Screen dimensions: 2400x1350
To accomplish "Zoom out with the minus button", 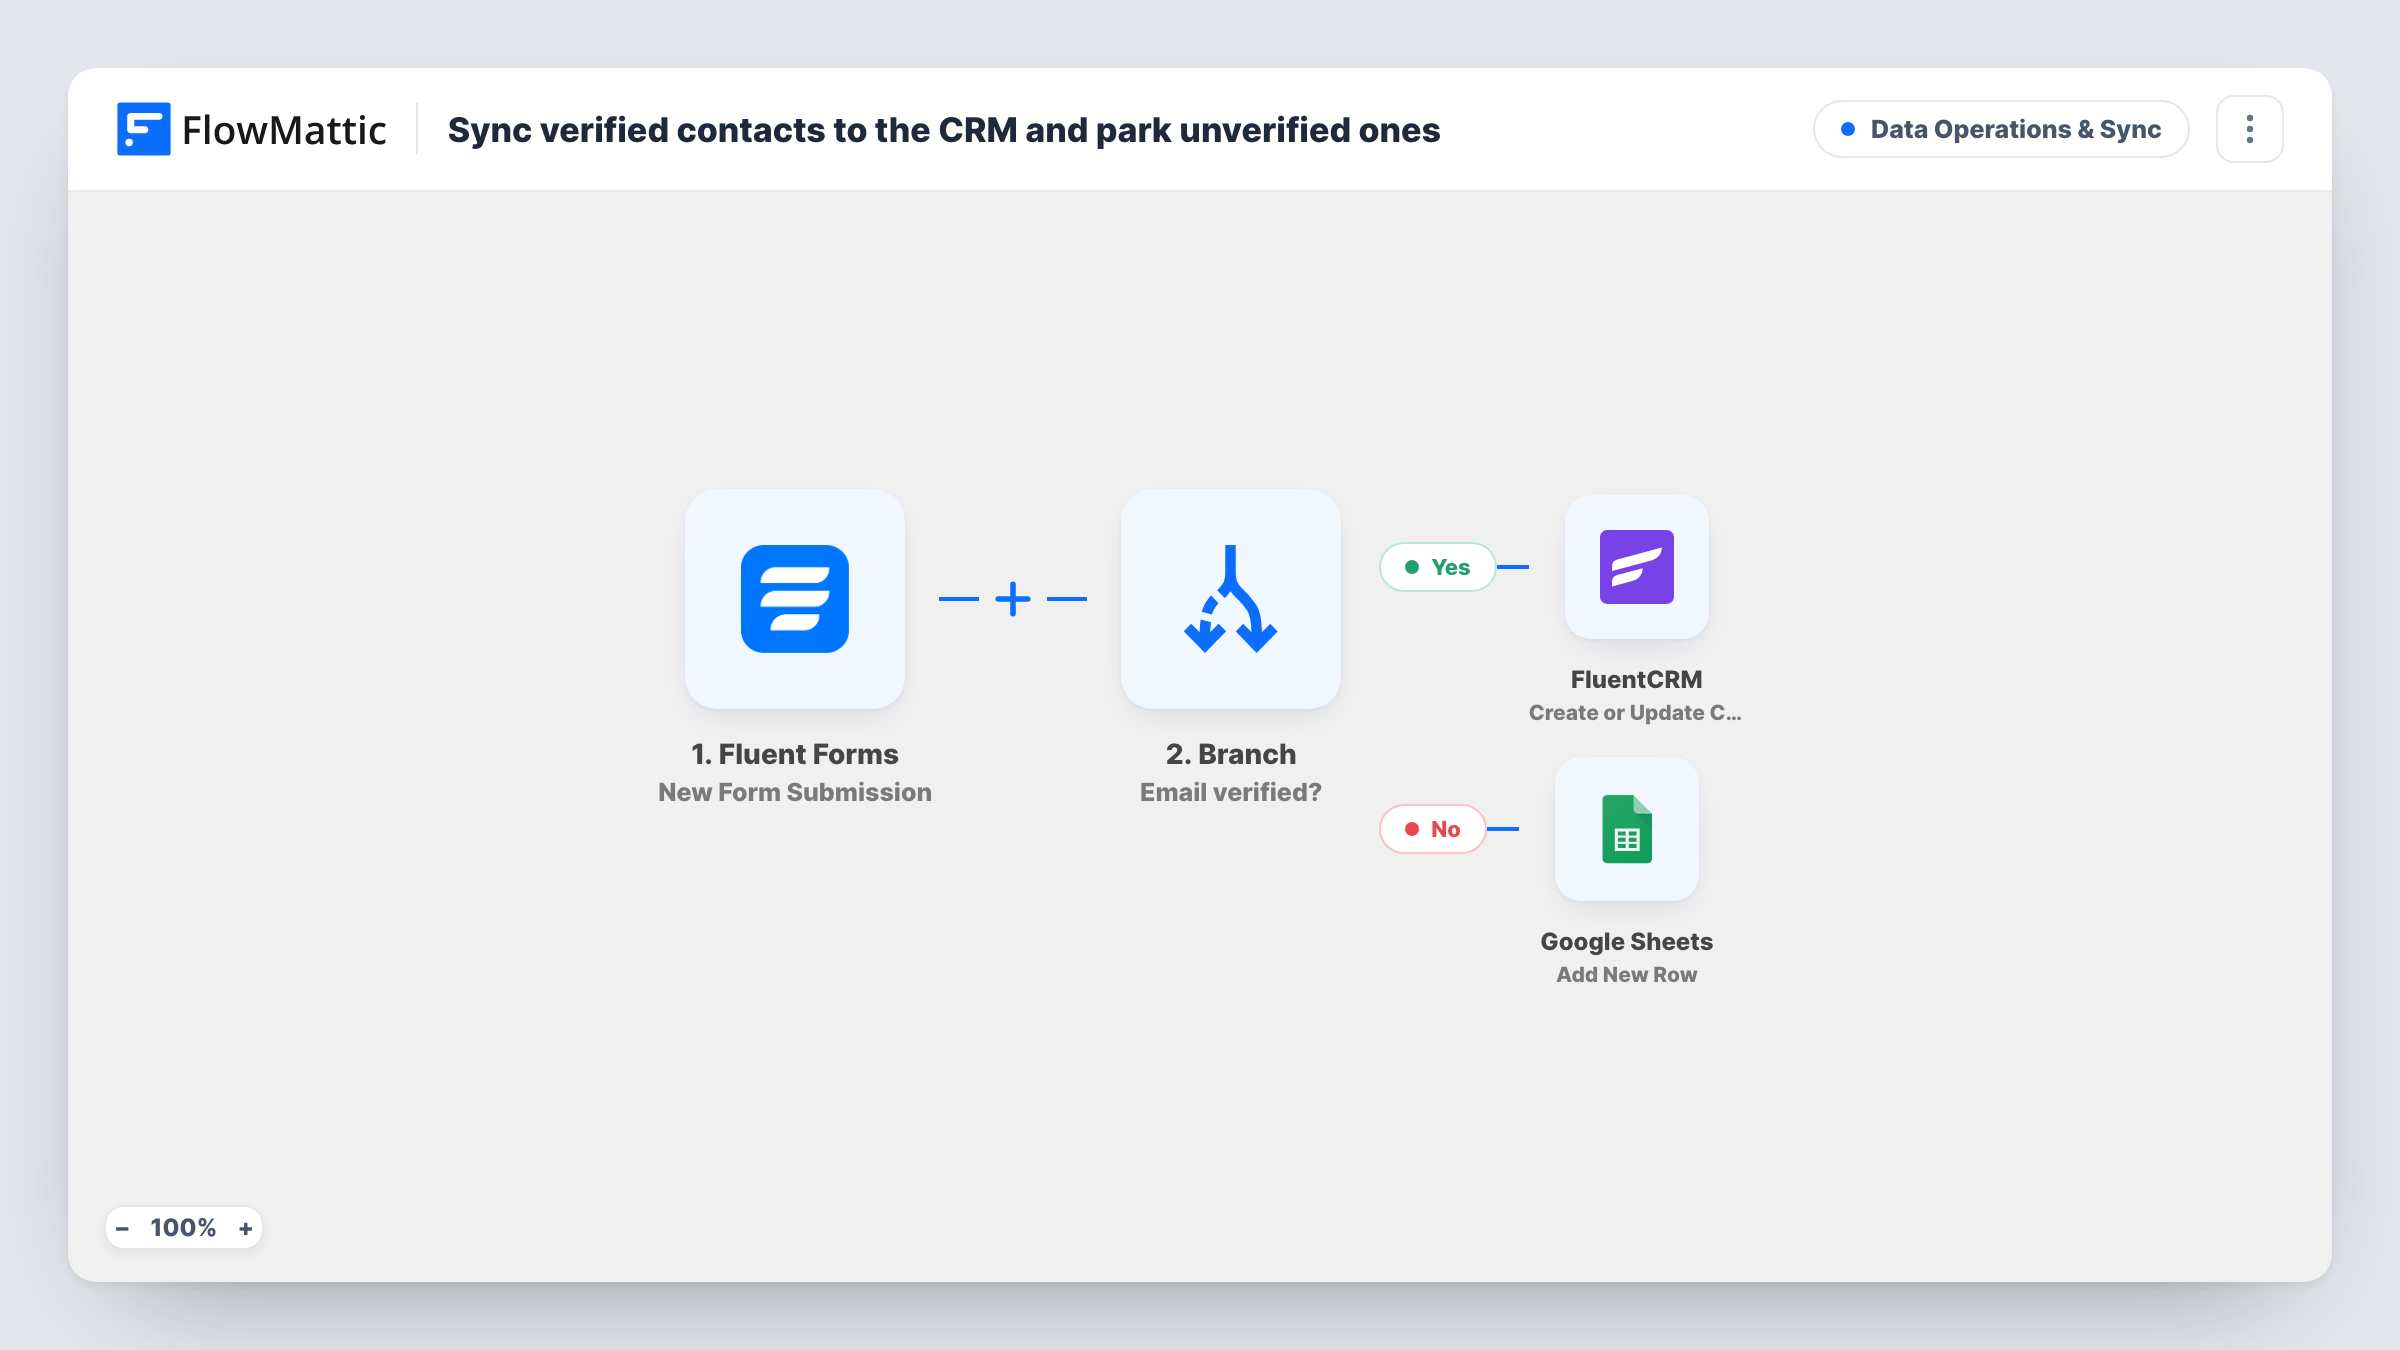I will pos(122,1228).
